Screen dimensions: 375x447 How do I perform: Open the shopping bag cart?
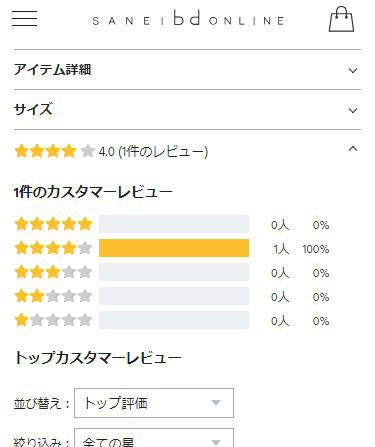click(341, 19)
